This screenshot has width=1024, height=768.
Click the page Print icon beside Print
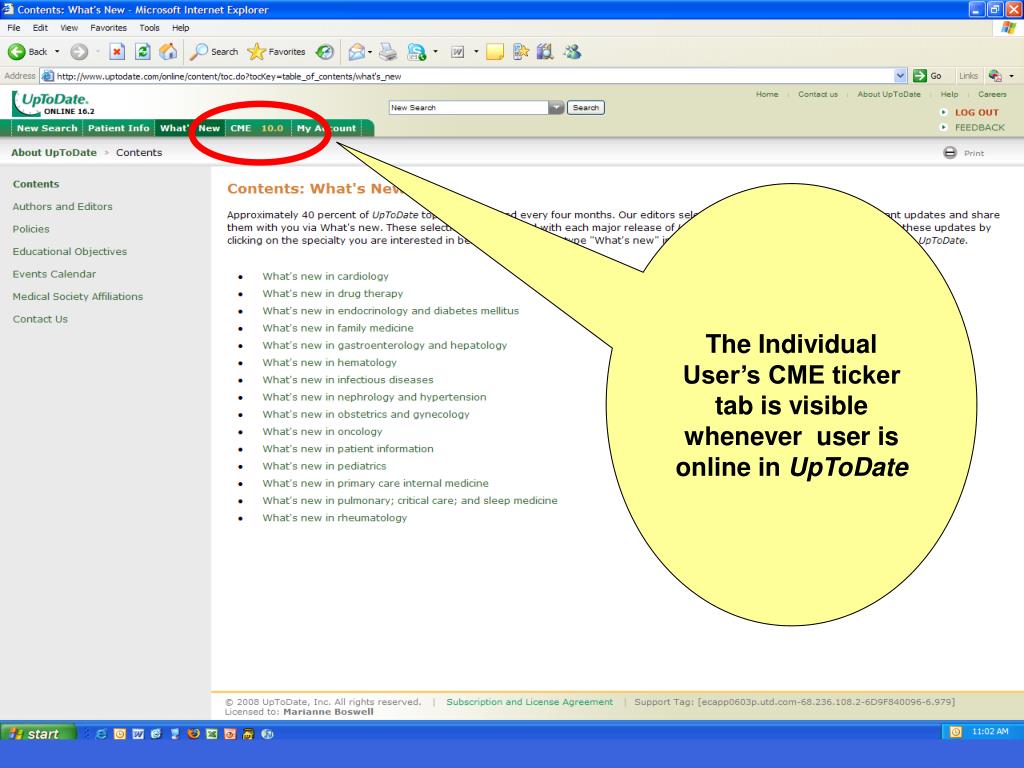coord(950,153)
